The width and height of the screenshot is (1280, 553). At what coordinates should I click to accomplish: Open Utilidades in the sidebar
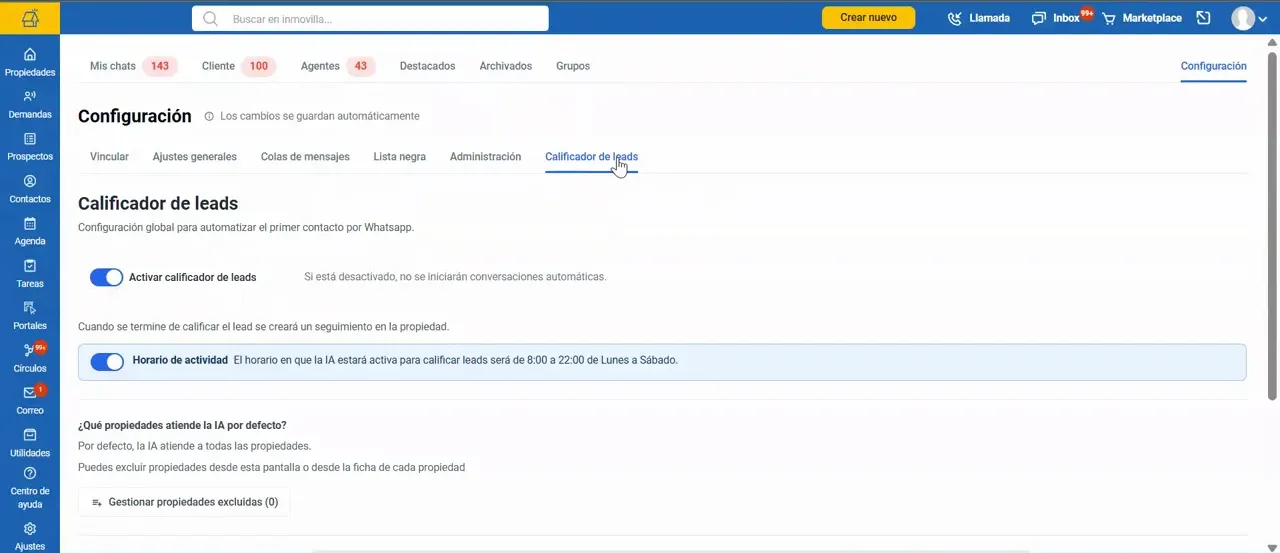point(30,442)
